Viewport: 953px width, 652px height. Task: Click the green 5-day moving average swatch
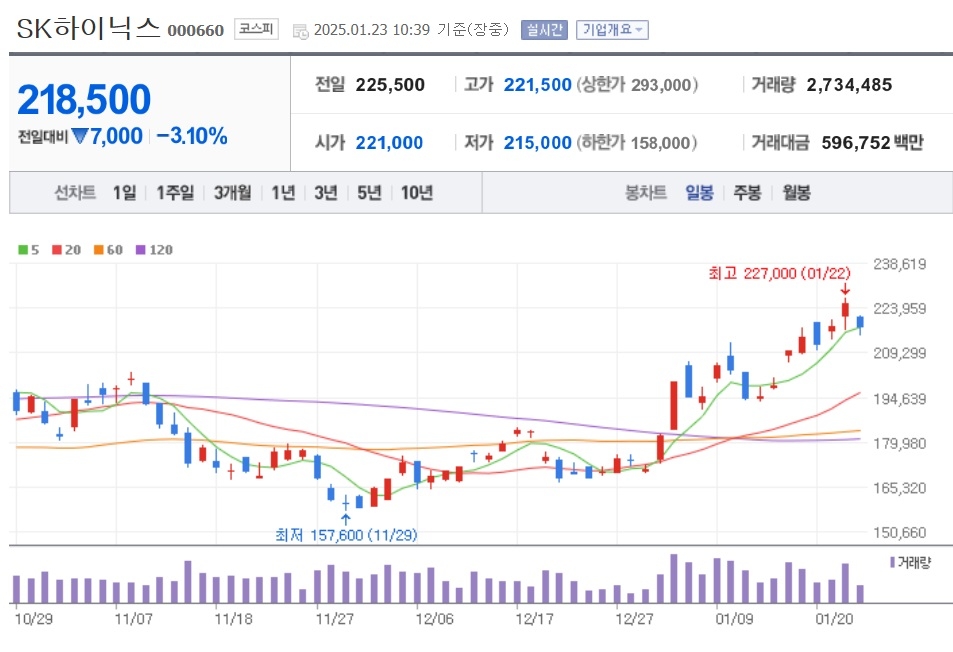point(23,250)
